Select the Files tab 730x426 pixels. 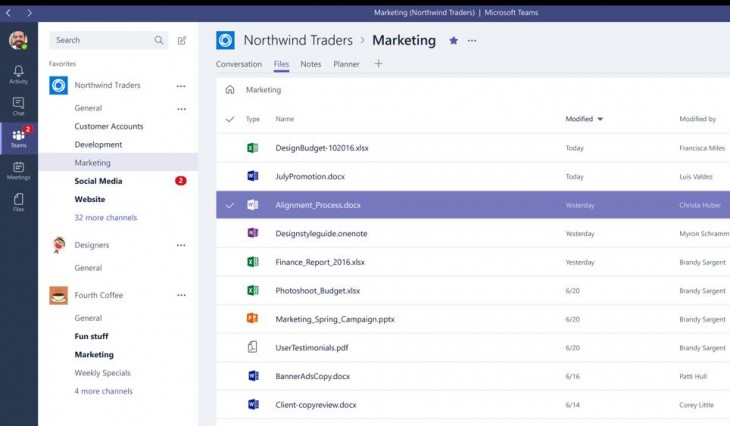point(281,64)
